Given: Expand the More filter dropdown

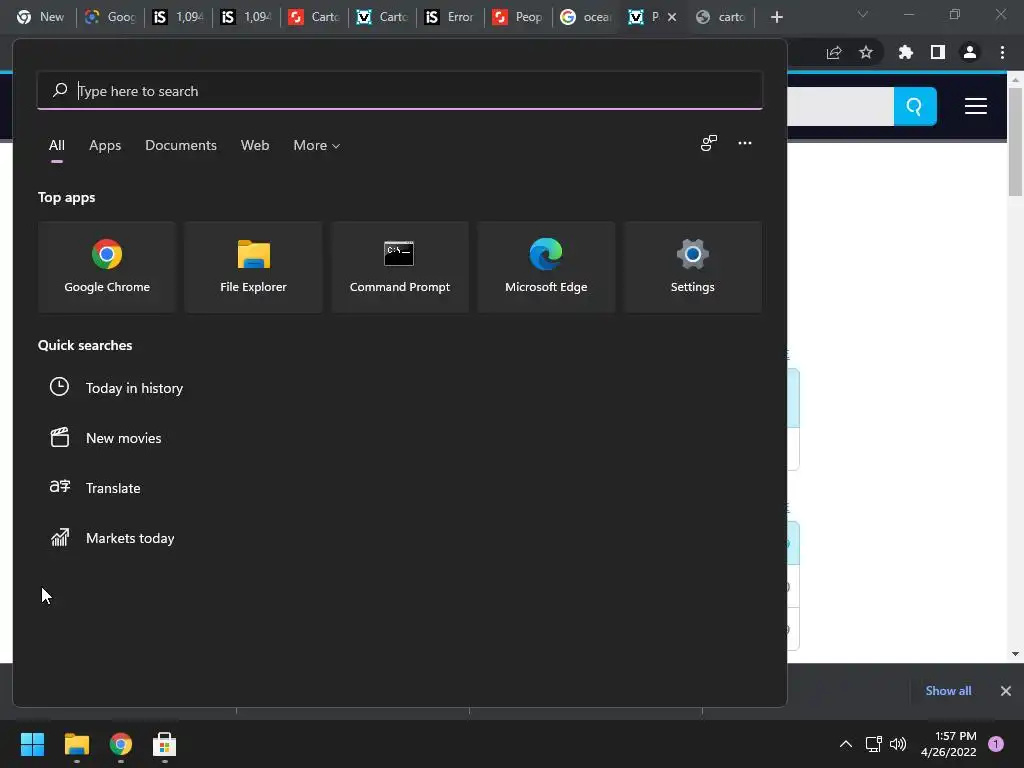Looking at the screenshot, I should click(317, 146).
